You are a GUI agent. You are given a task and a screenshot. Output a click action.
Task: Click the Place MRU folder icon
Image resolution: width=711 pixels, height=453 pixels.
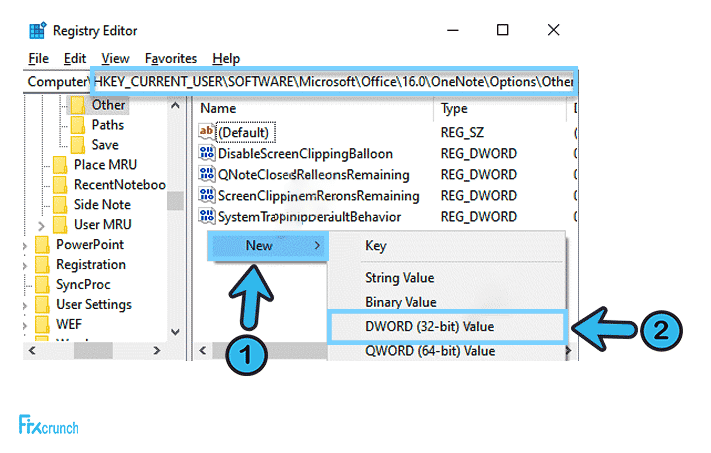pyautogui.click(x=60, y=165)
